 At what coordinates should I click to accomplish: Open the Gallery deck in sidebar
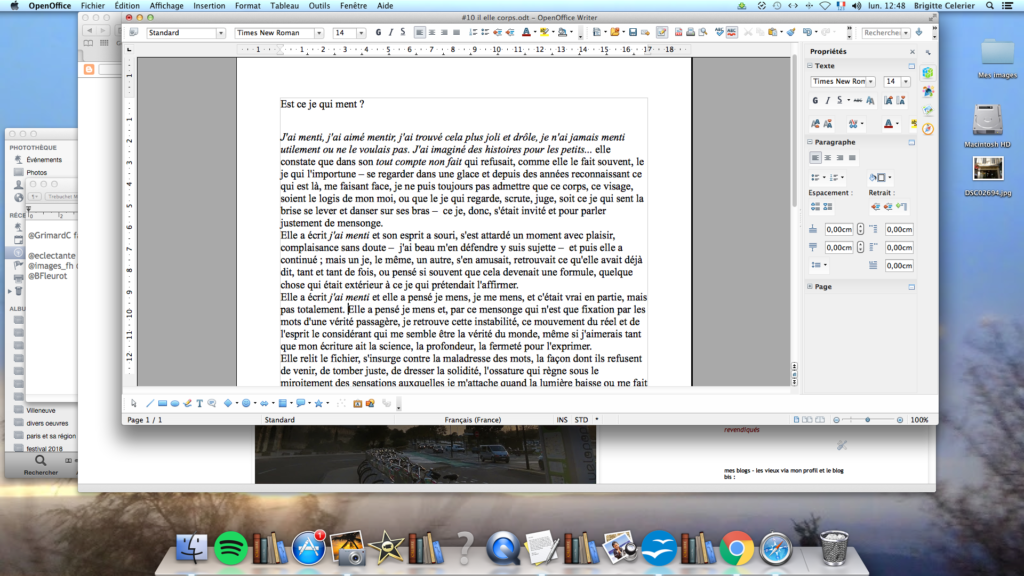tap(927, 110)
